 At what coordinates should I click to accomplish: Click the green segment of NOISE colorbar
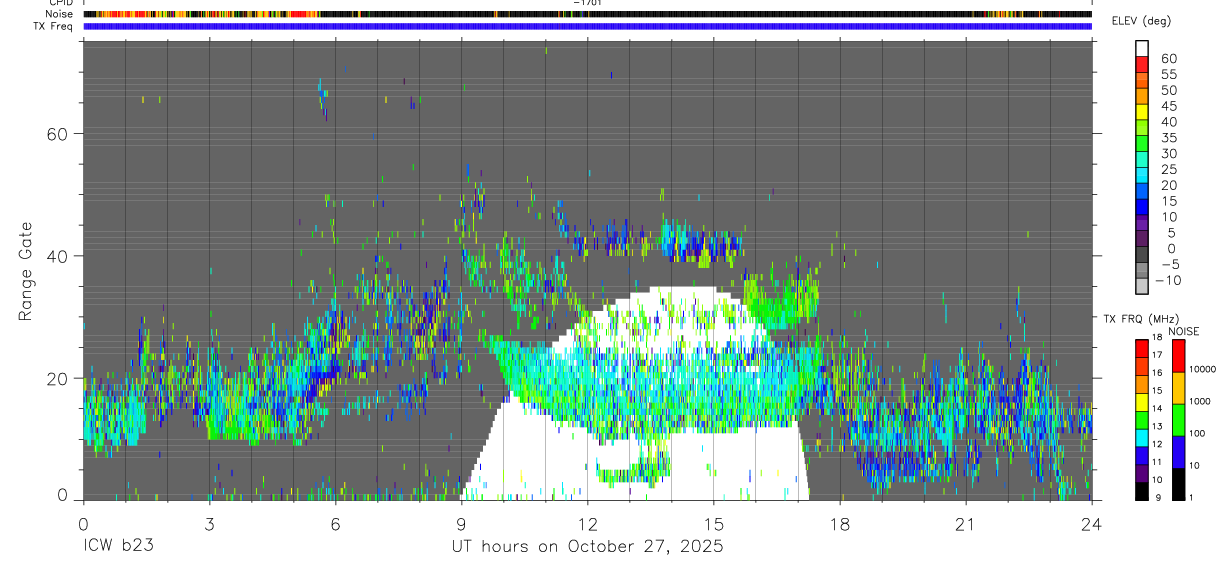coord(1178,418)
